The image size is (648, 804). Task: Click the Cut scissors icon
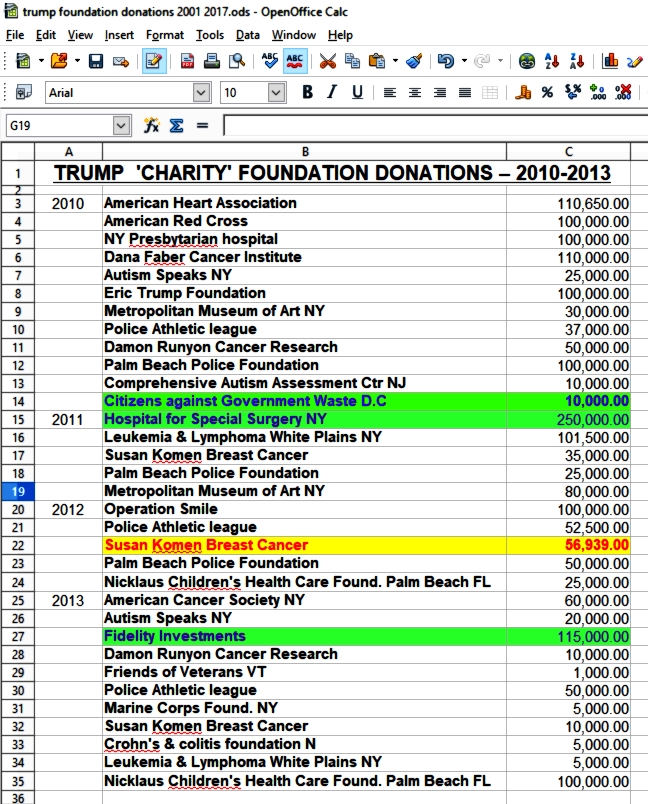(328, 62)
